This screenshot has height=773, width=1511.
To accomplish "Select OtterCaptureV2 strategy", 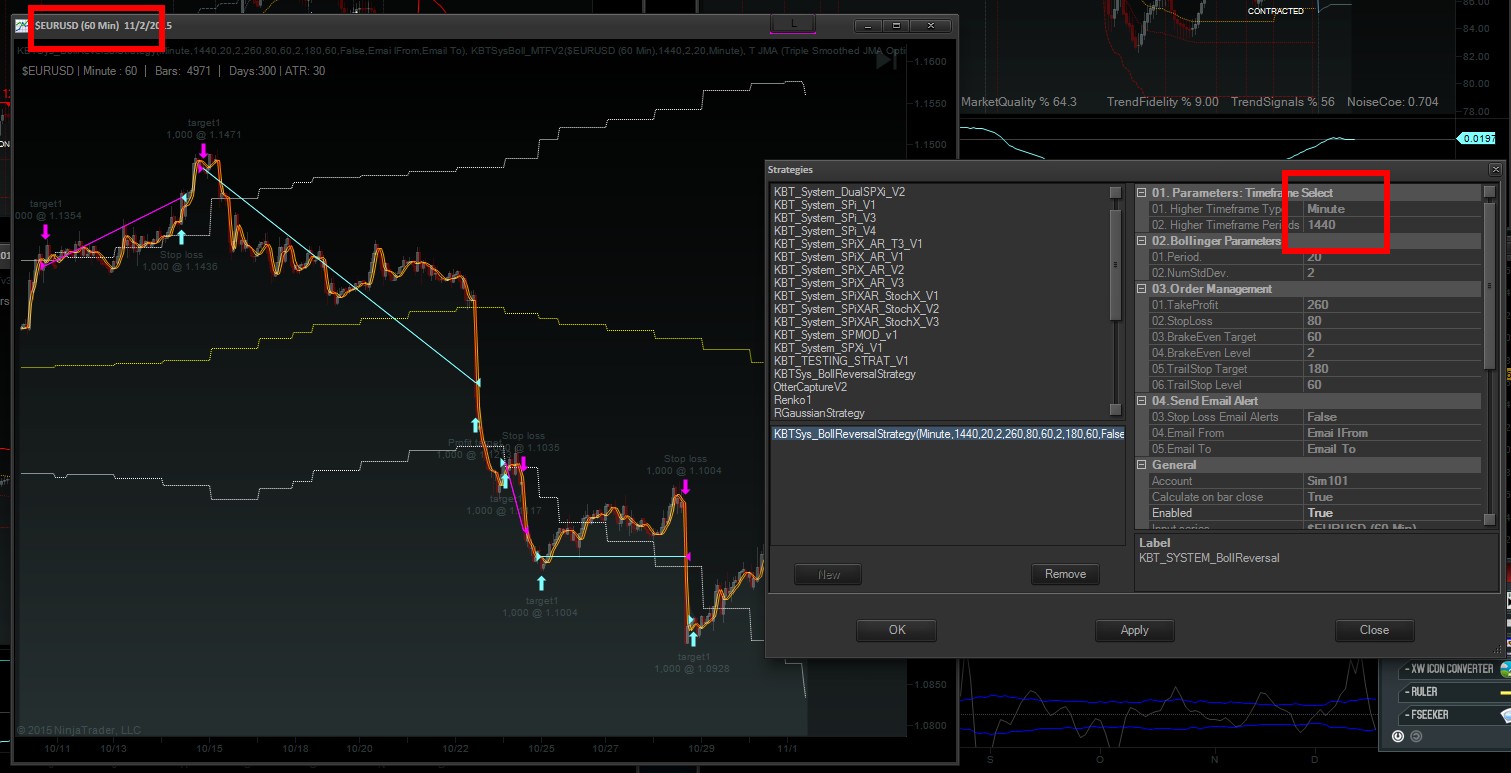I will (x=810, y=387).
